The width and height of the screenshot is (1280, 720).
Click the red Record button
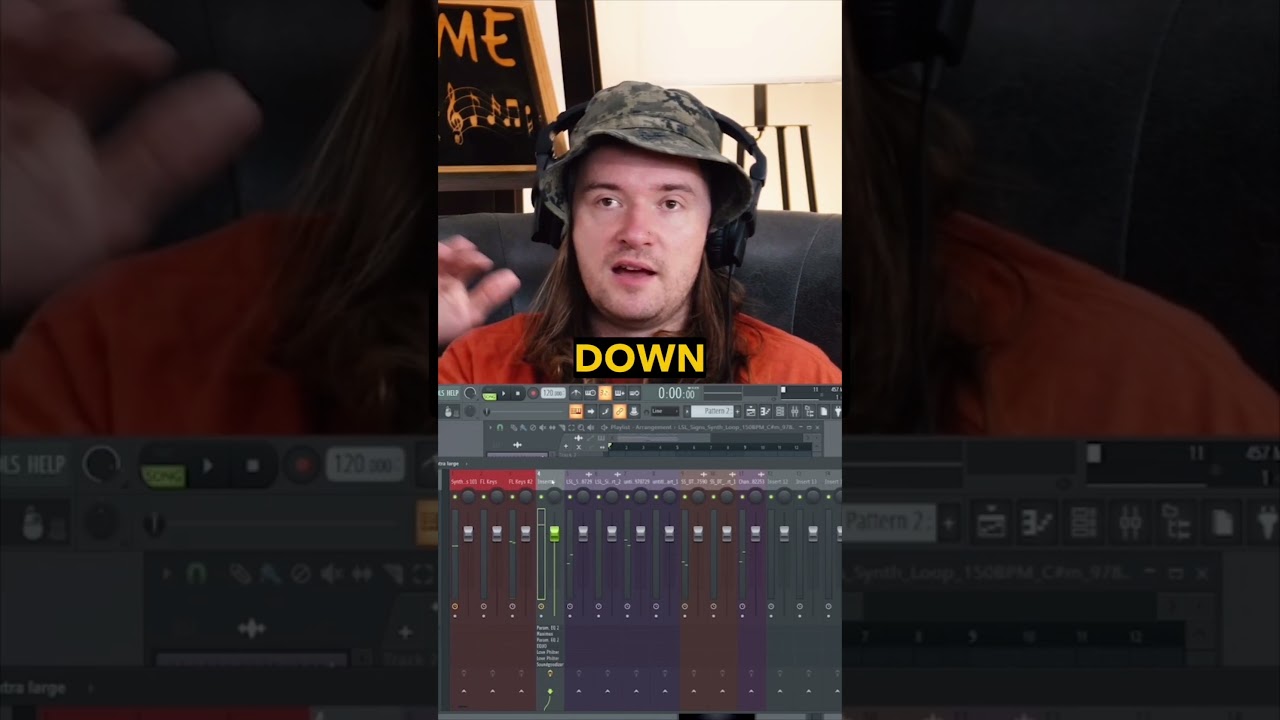coord(533,393)
